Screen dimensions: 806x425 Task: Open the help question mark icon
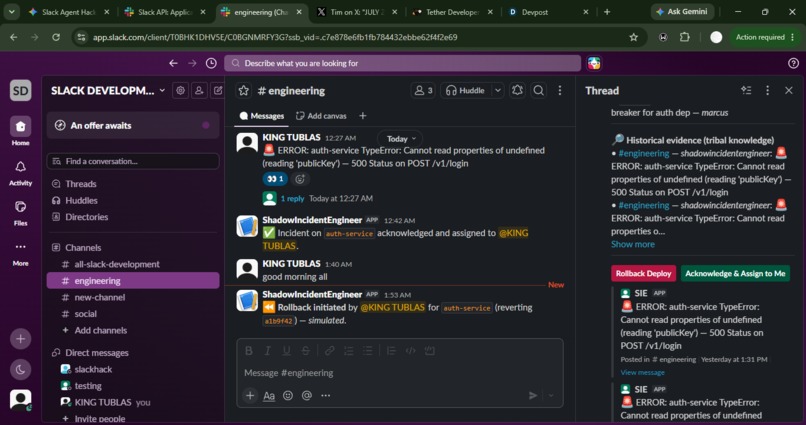793,63
